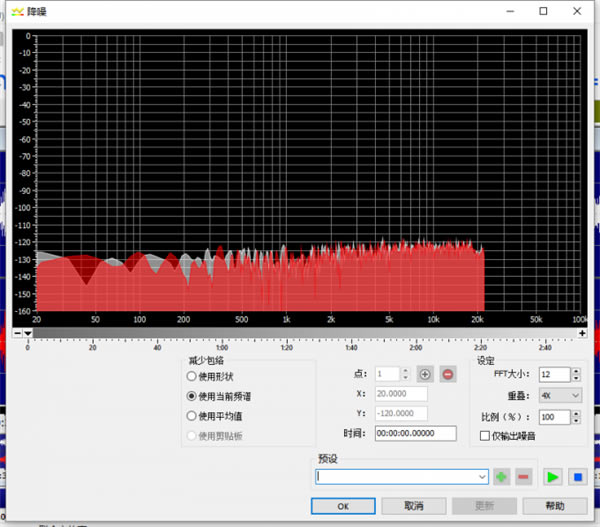Click the FFT大小 spinner arrows

pyautogui.click(x=576, y=375)
